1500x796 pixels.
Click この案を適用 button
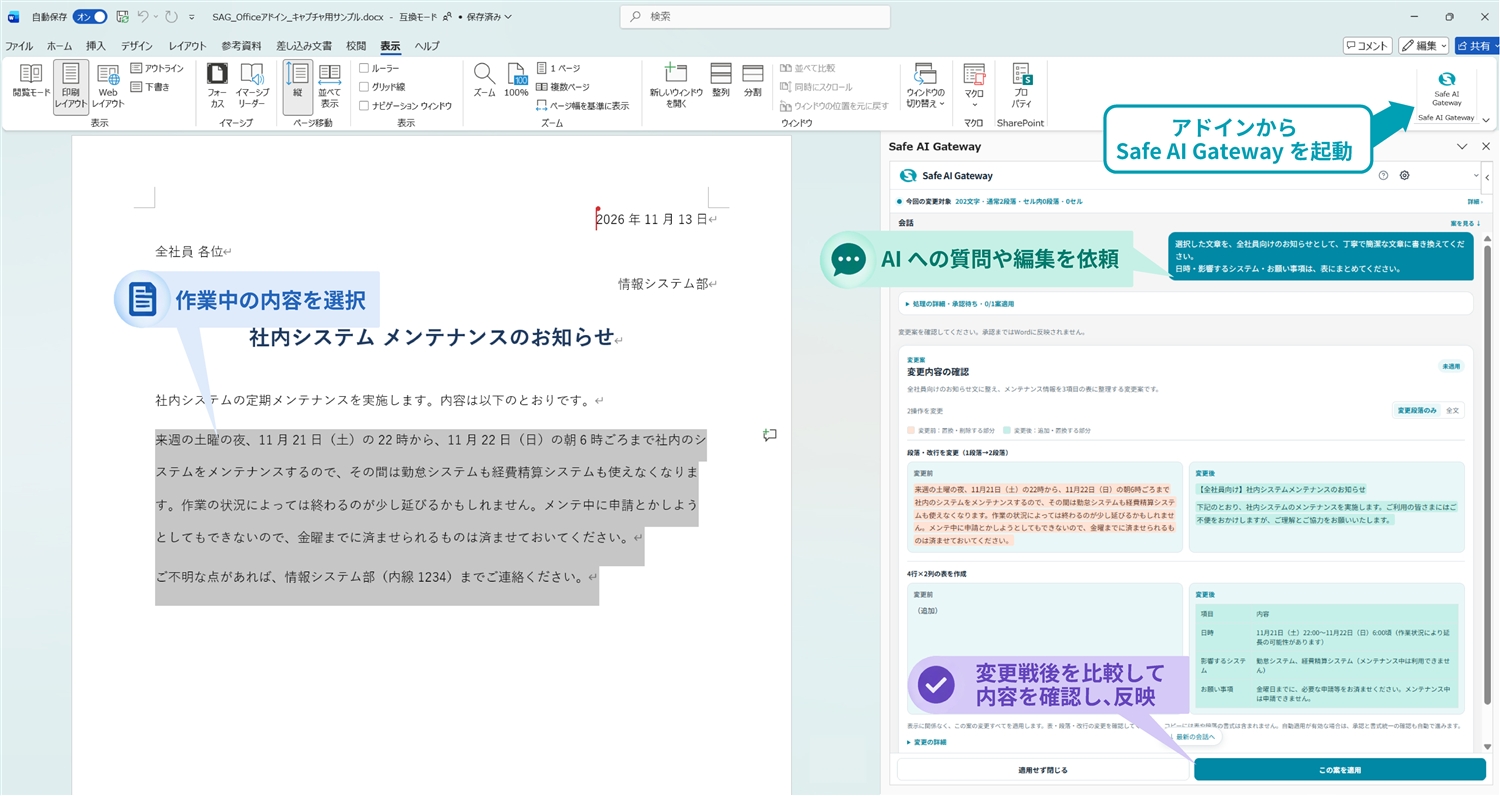tap(1340, 770)
